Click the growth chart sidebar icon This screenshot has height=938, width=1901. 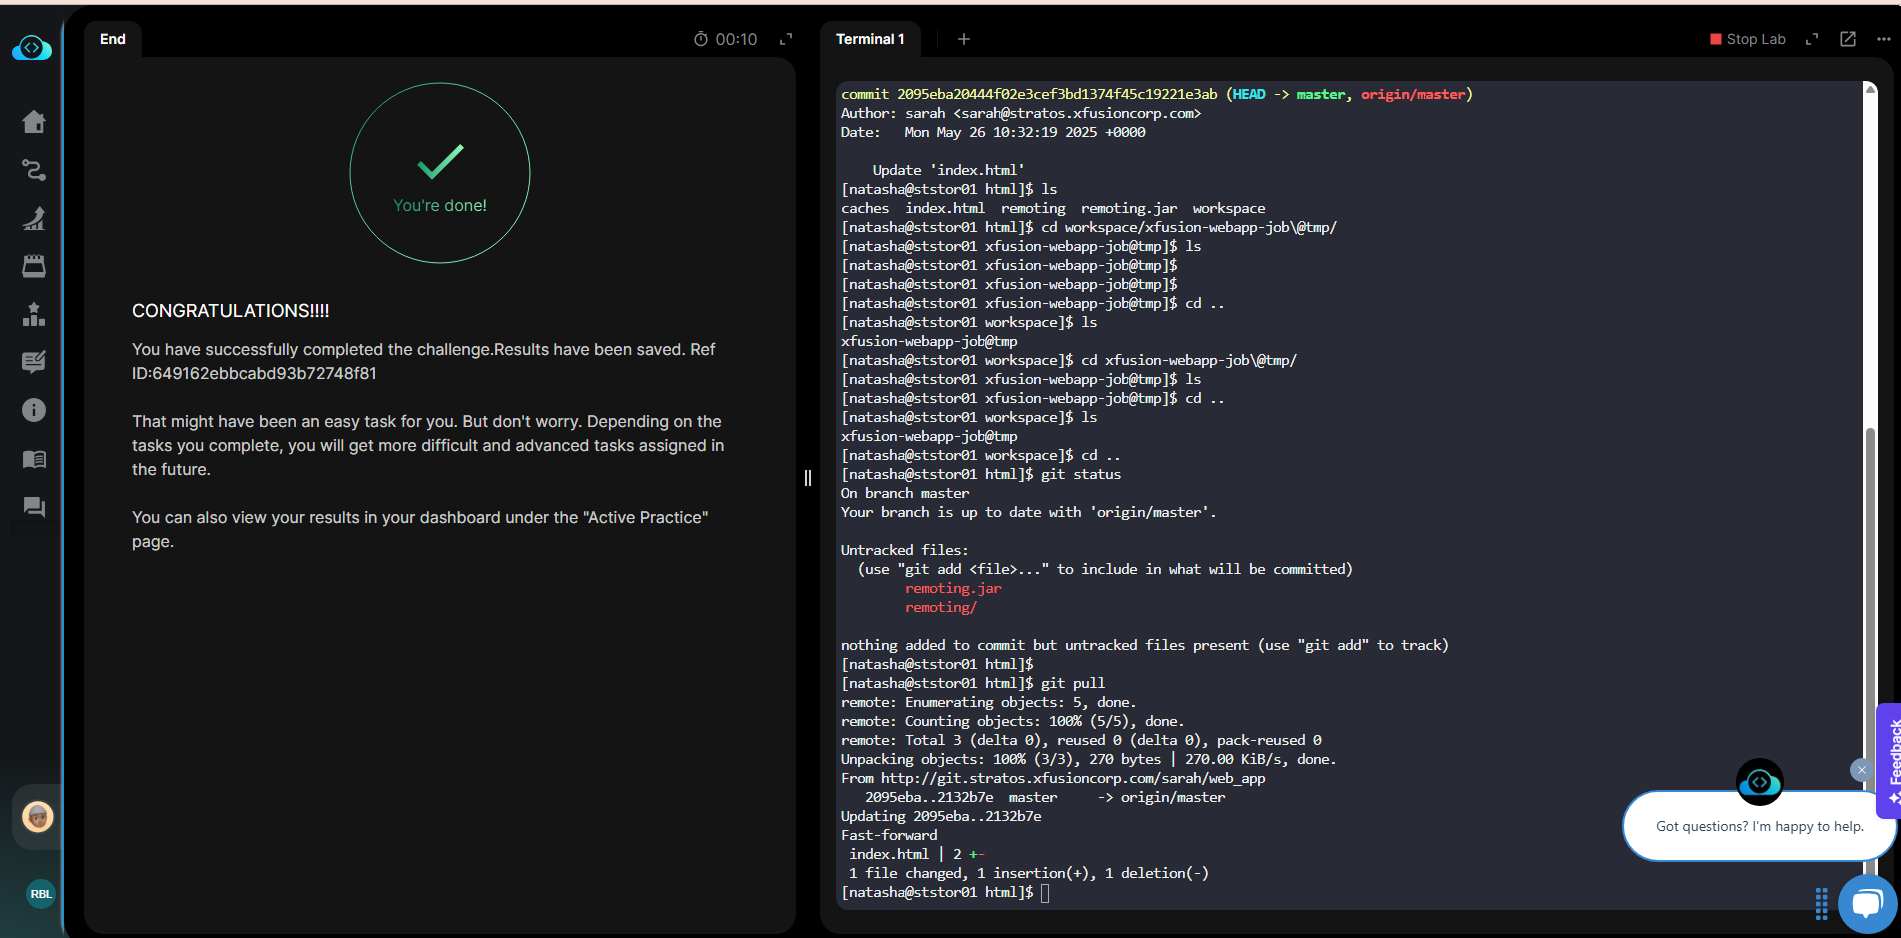pos(34,218)
